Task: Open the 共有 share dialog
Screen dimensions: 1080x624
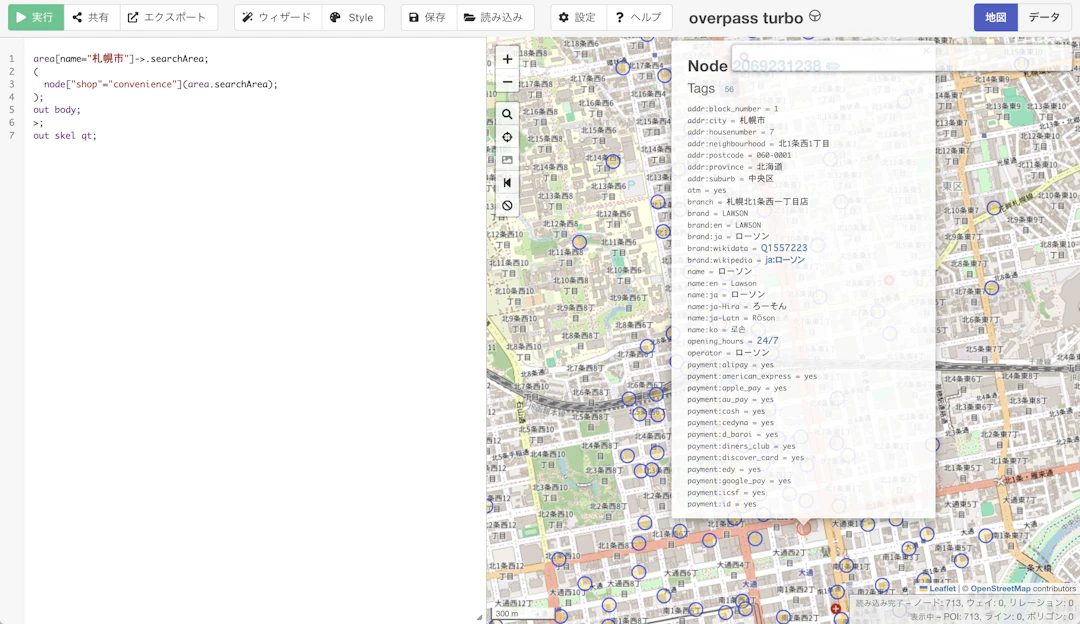Action: pyautogui.click(x=92, y=17)
